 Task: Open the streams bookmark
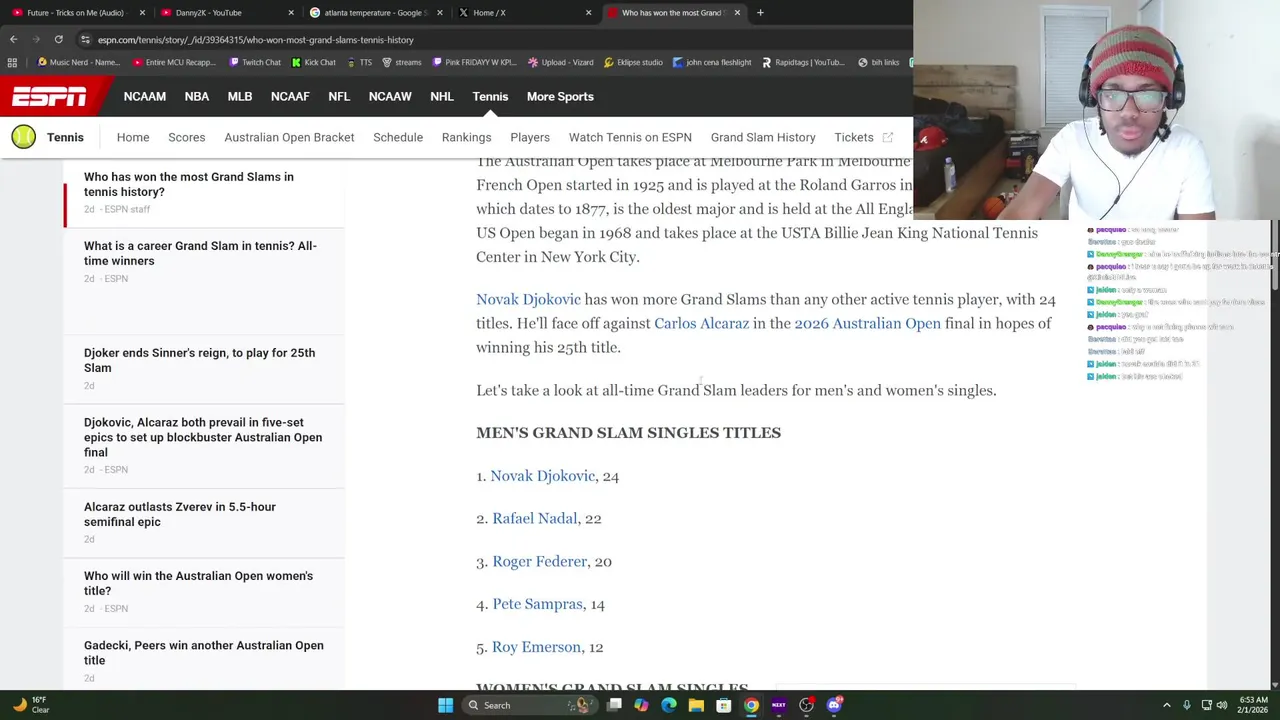402,62
